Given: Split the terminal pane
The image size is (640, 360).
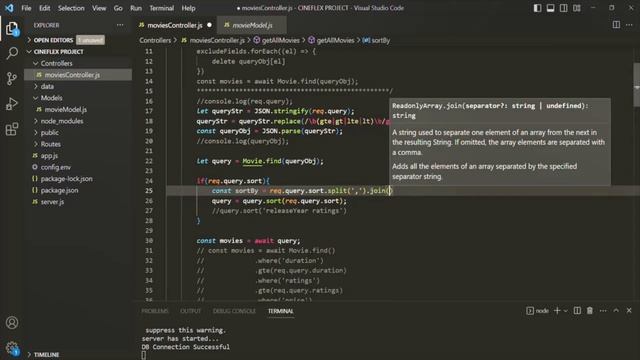Looking at the screenshot, I should click(577, 311).
